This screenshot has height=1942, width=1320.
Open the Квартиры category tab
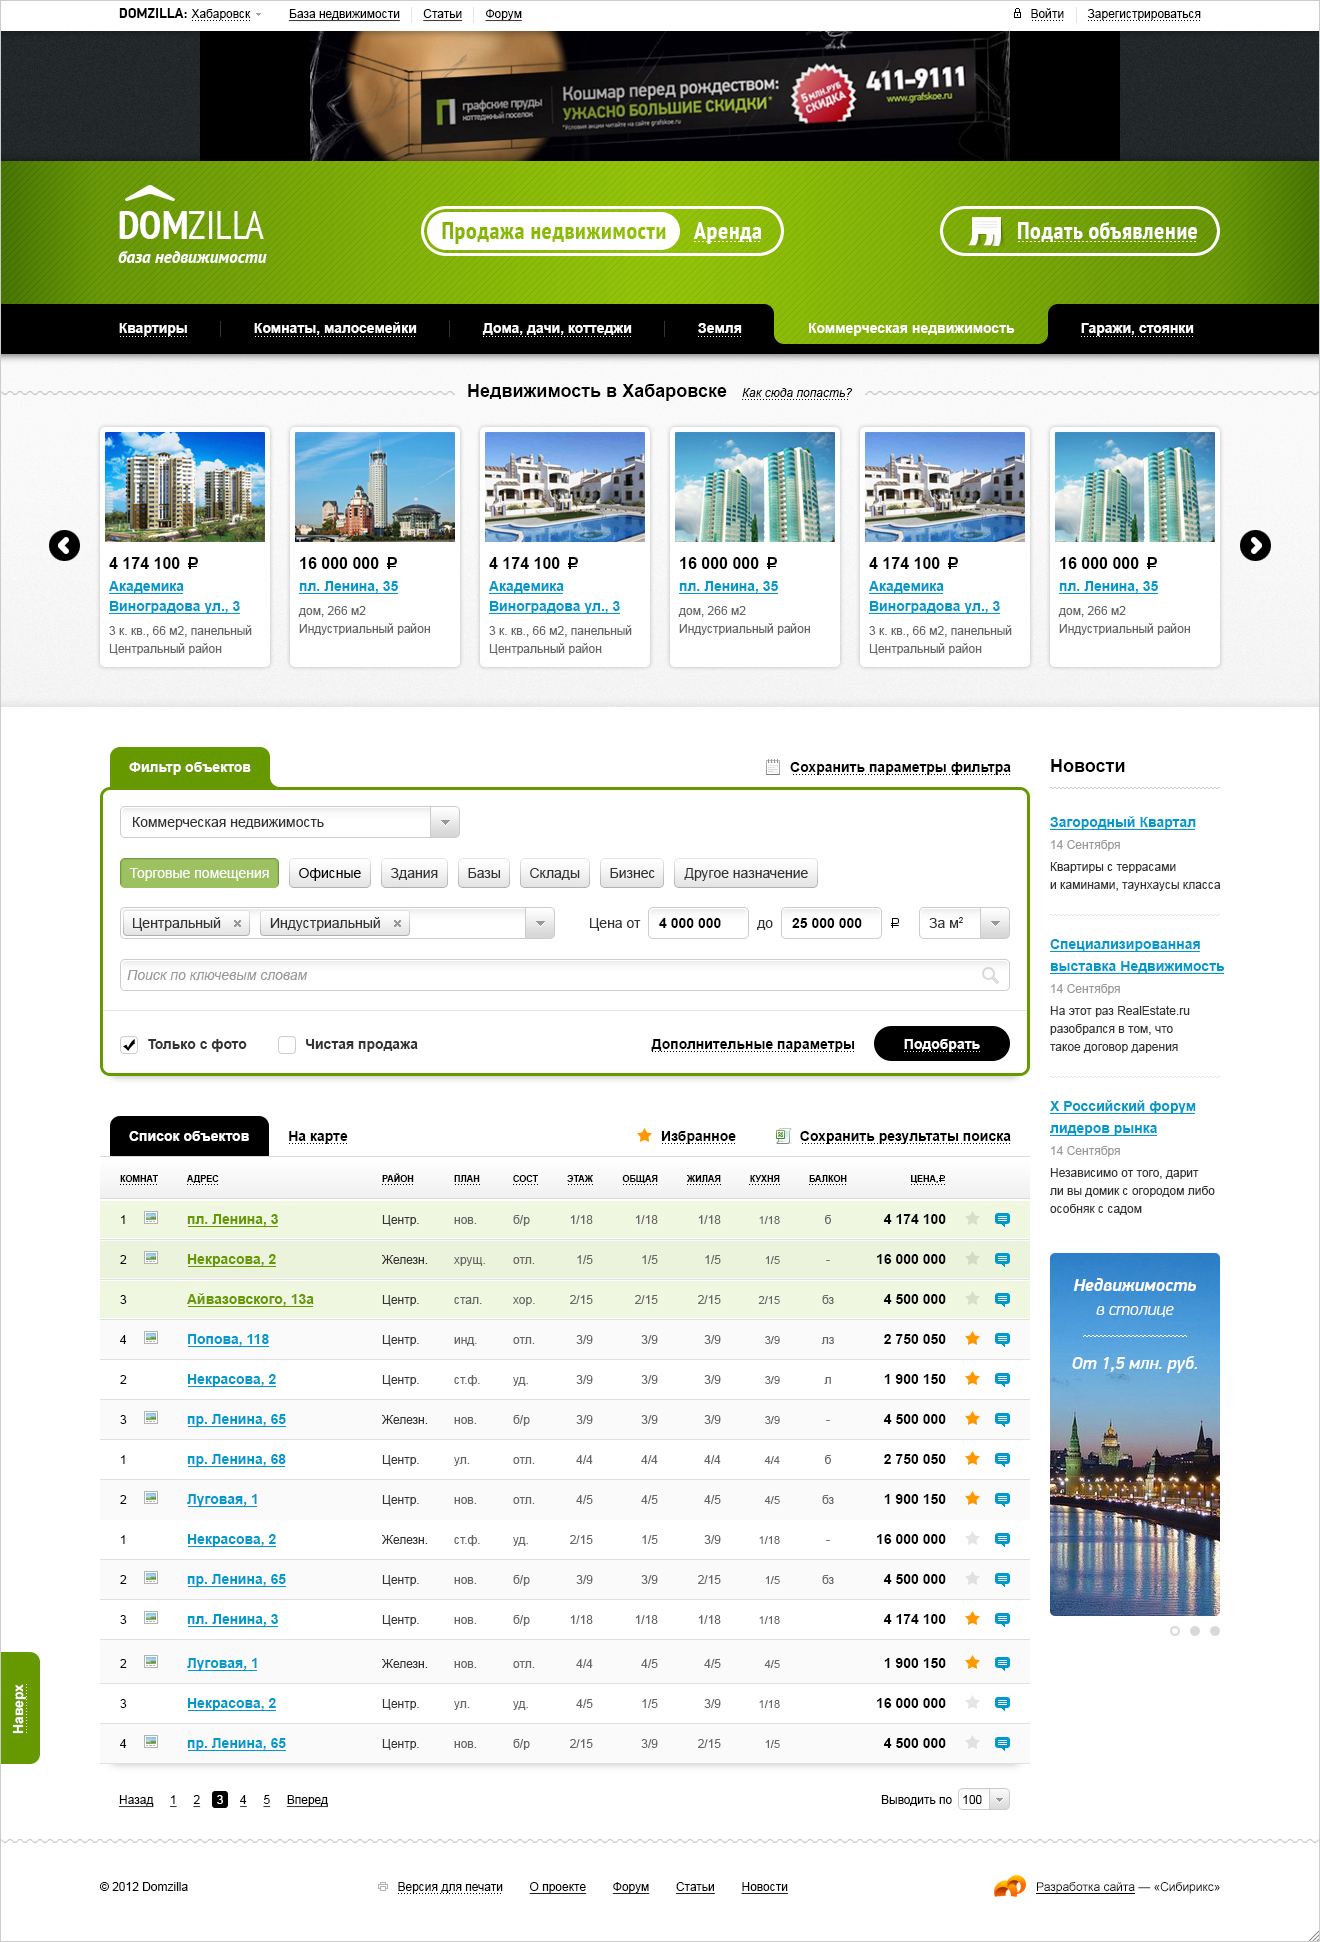pyautogui.click(x=153, y=328)
